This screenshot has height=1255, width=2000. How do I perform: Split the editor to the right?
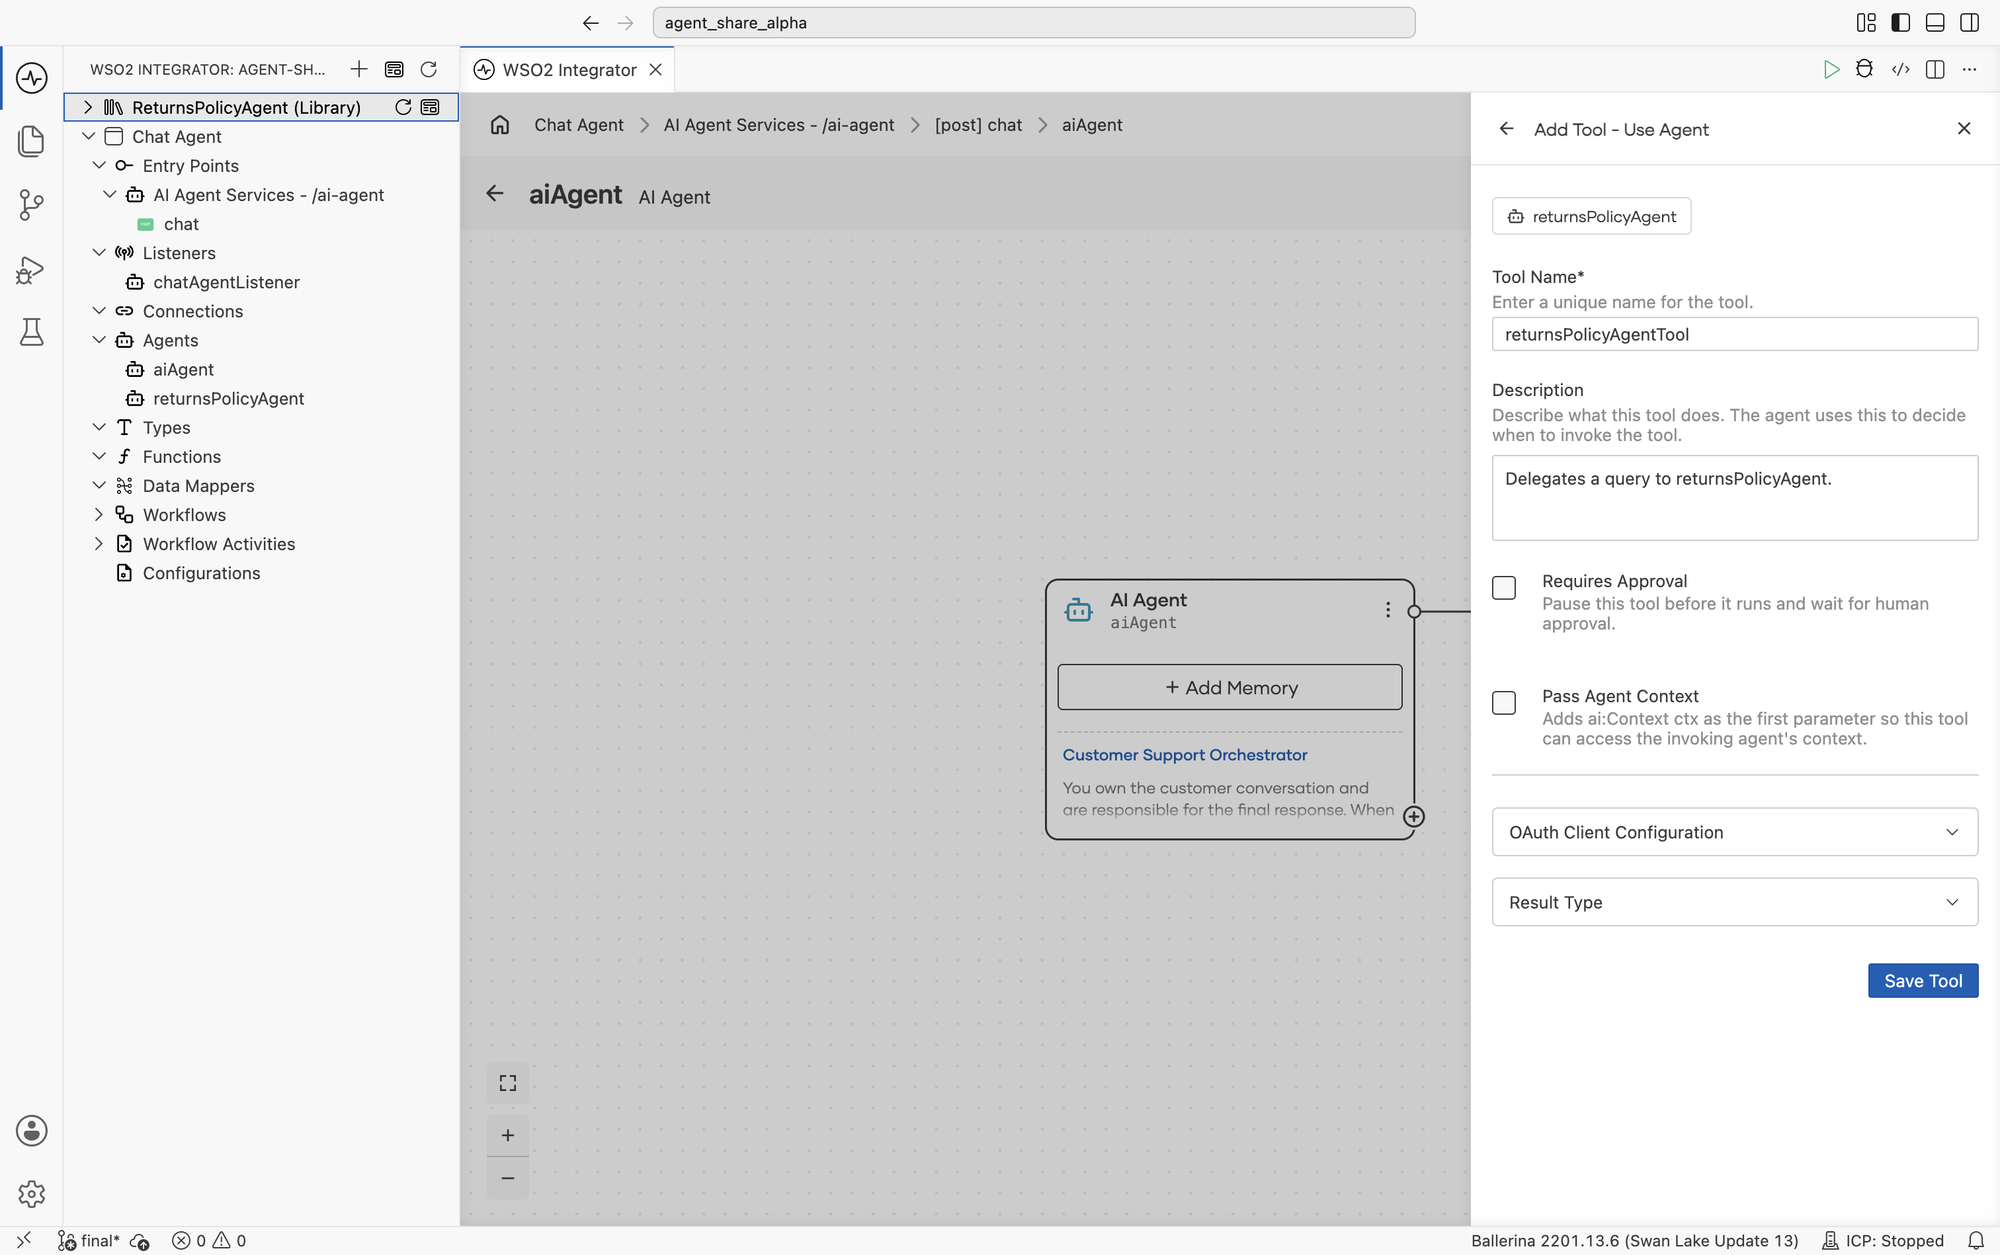coord(1935,69)
